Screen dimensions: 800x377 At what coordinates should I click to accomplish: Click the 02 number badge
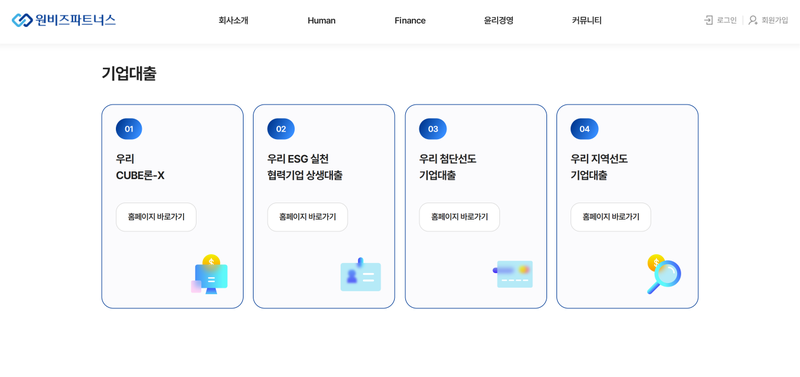281,129
